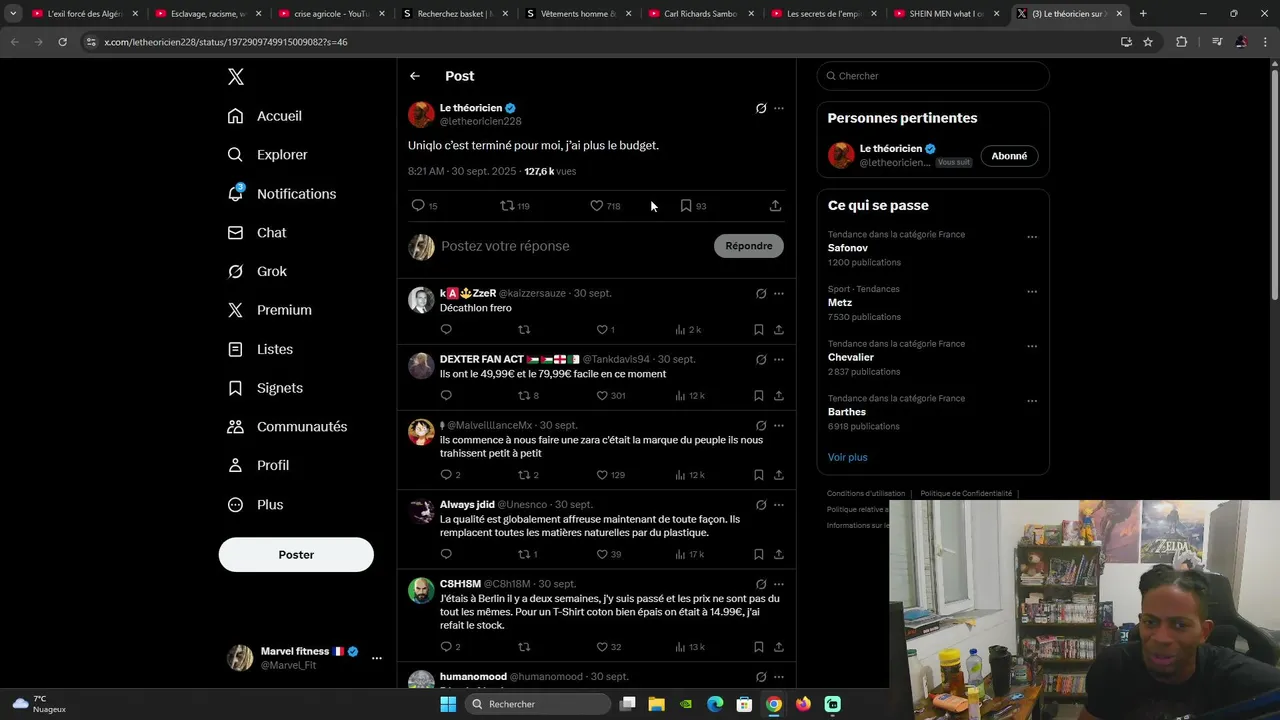Open options for Chevalier trend
The image size is (1280, 720).
tap(1032, 347)
